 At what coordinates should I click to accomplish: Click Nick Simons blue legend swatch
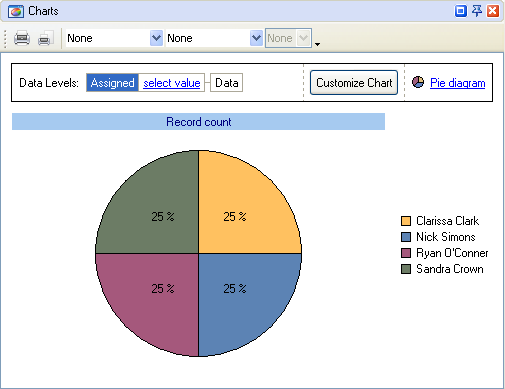tap(406, 237)
